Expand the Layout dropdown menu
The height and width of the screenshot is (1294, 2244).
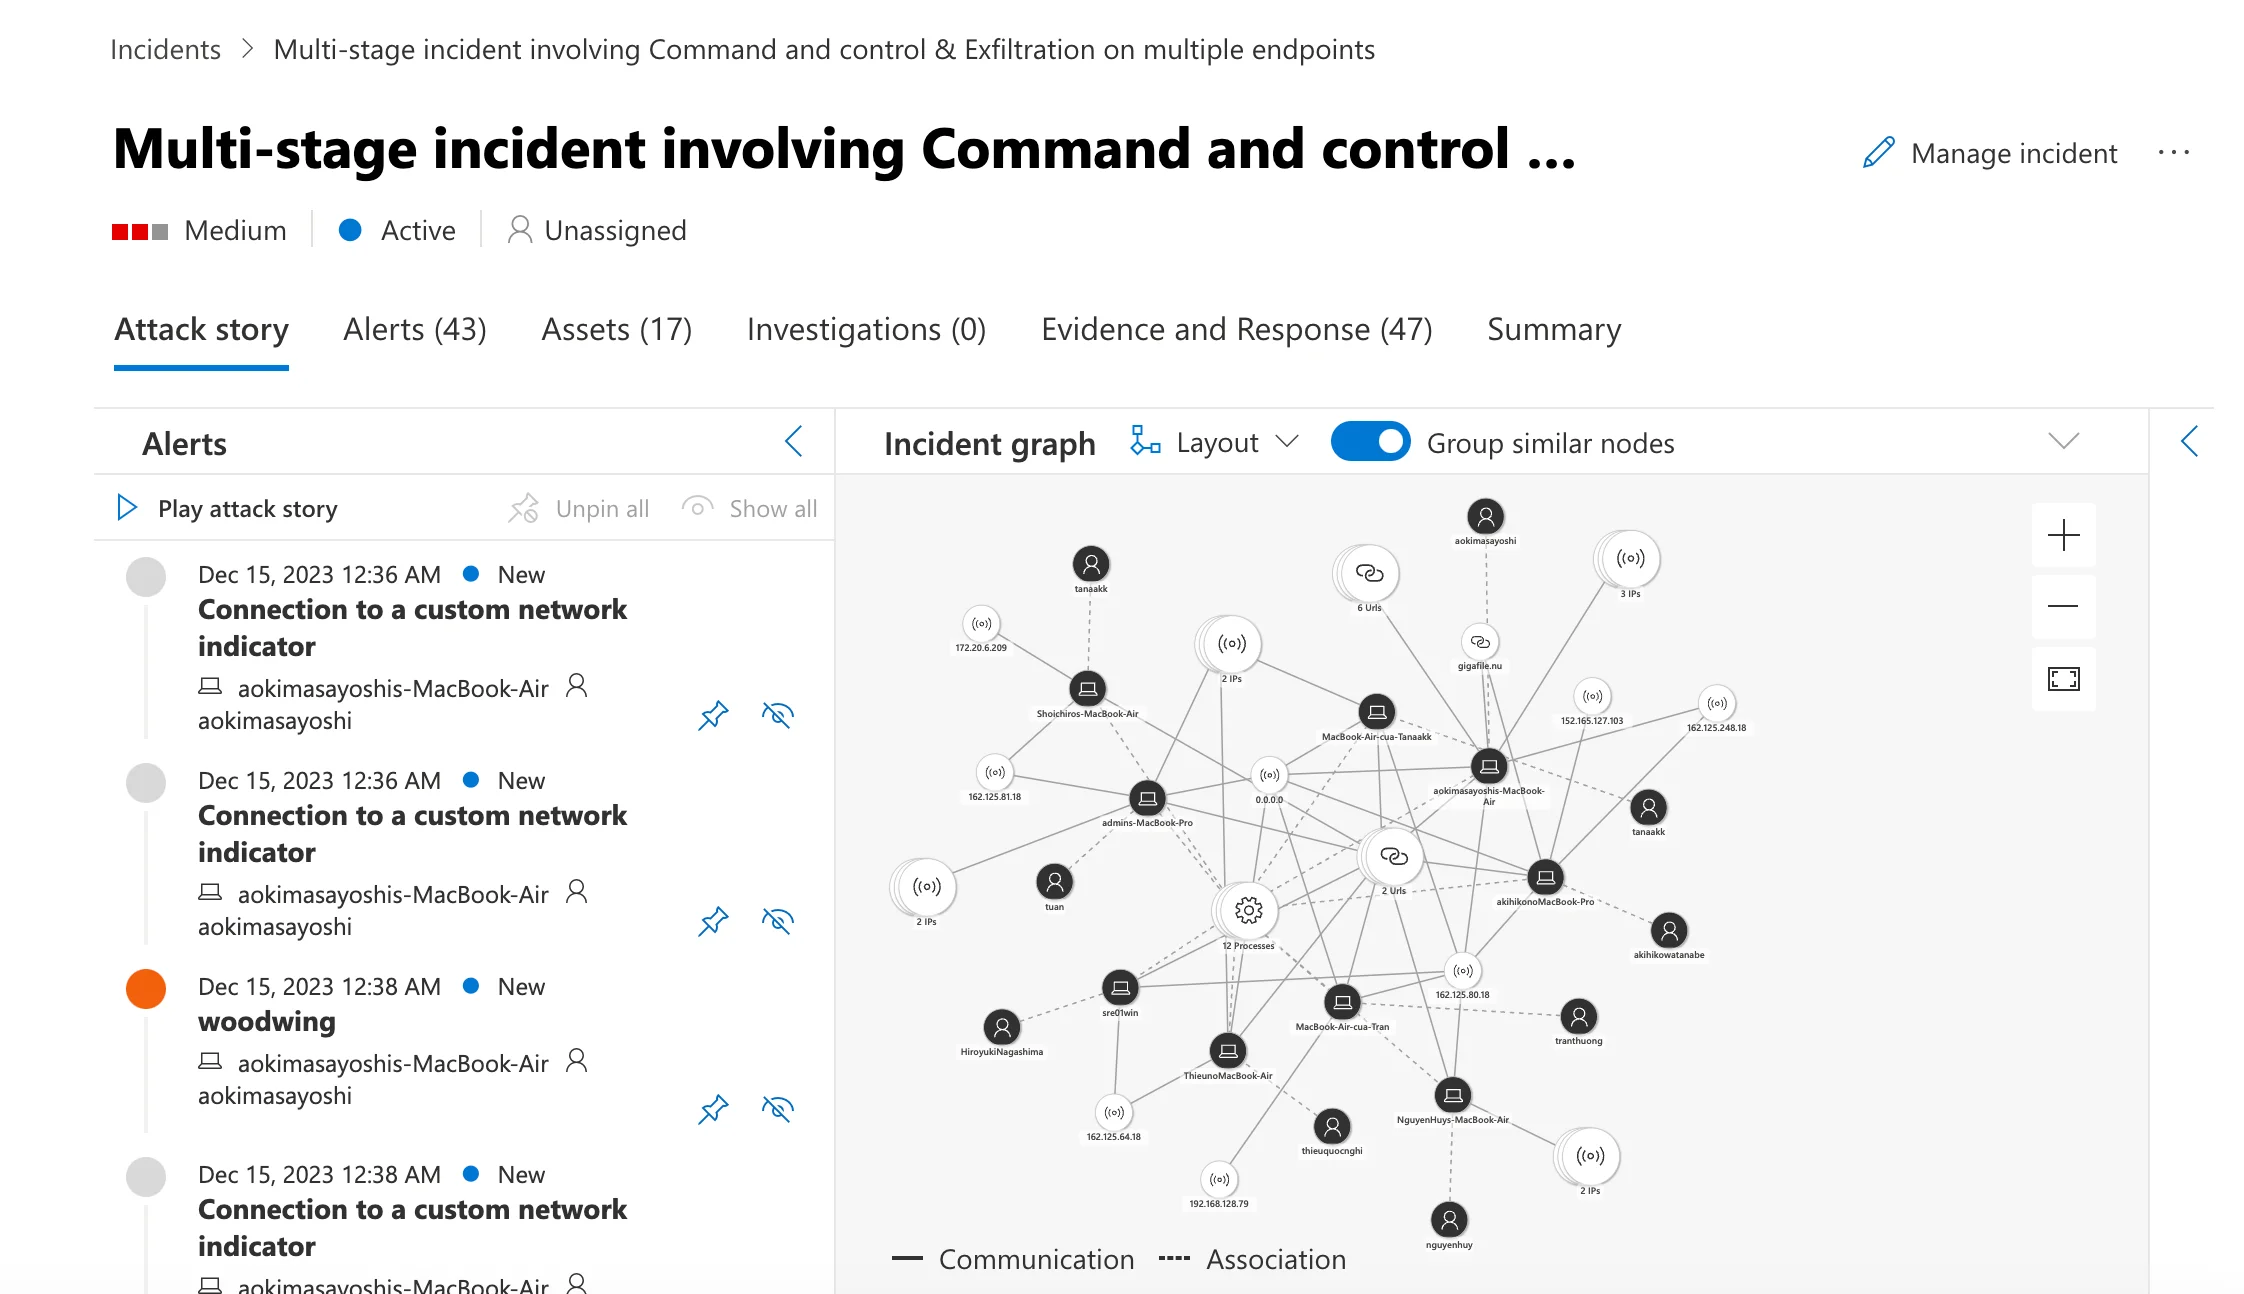point(1231,444)
